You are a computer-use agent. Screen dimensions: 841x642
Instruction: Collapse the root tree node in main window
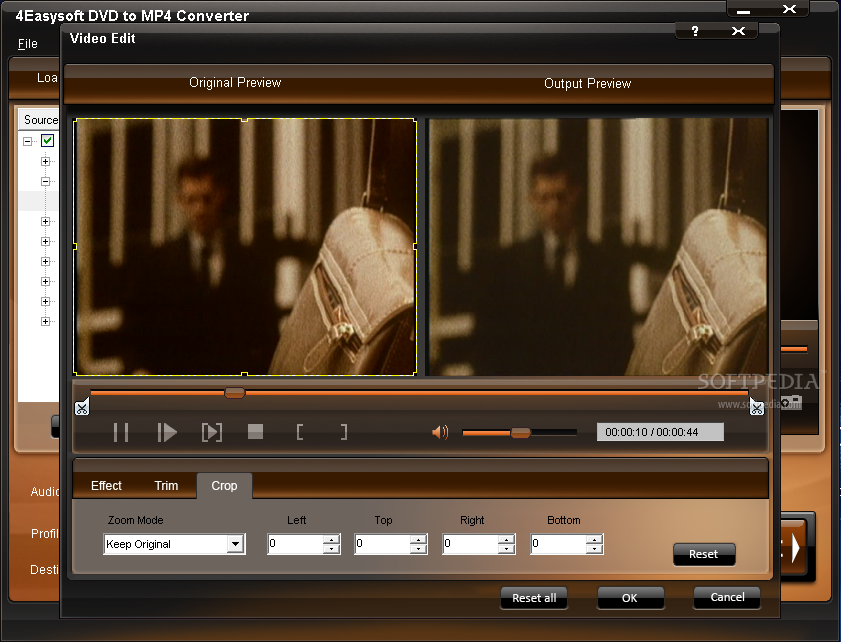tap(27, 141)
